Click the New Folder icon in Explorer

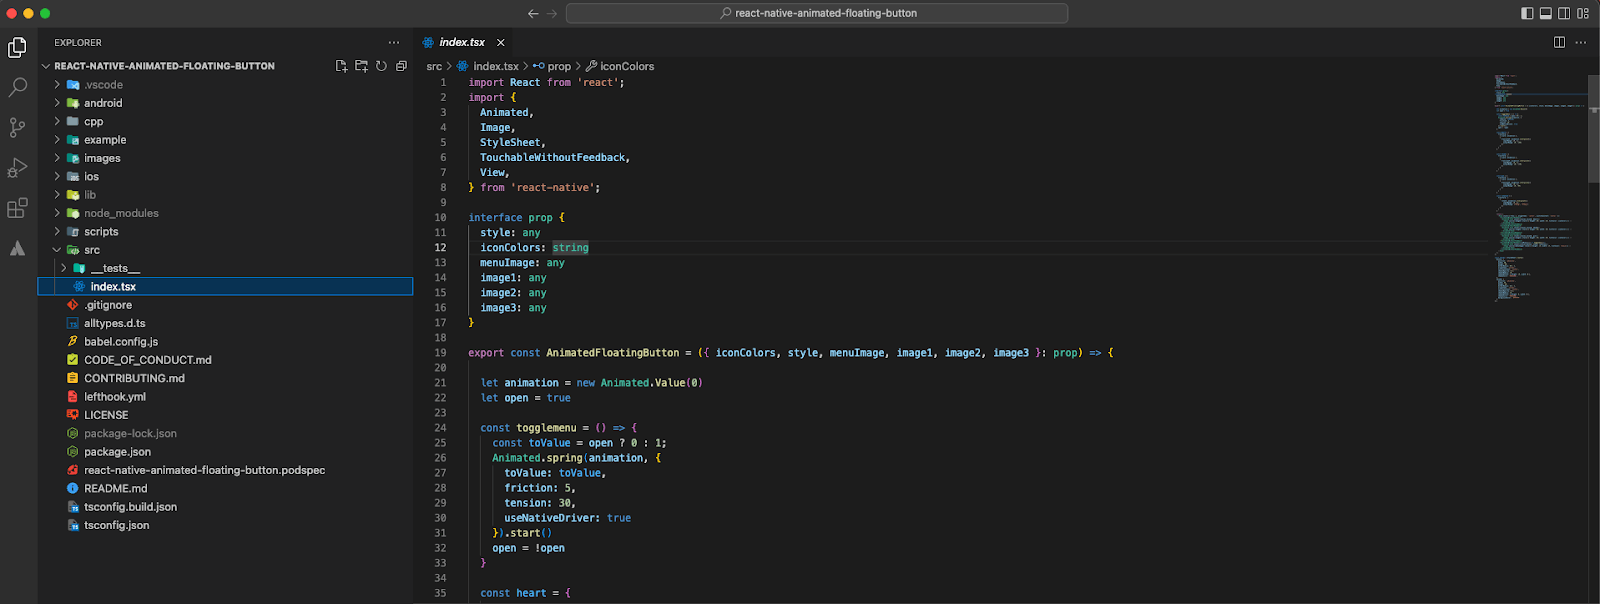tap(361, 66)
